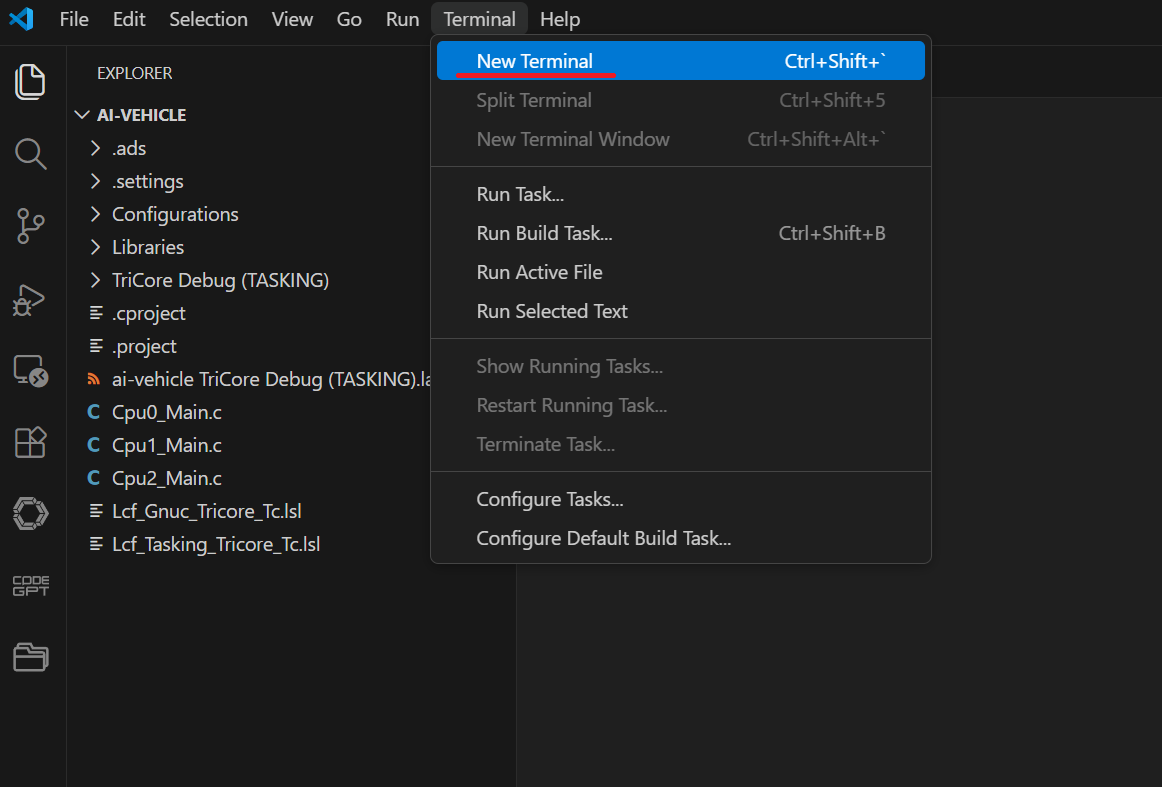The width and height of the screenshot is (1162, 787).
Task: Open the Remote Explorer icon
Action: tap(30, 371)
